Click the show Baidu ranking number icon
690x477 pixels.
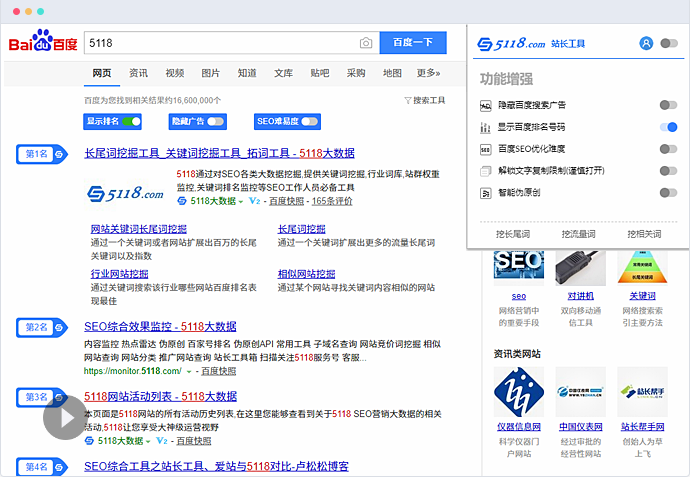coord(485,127)
